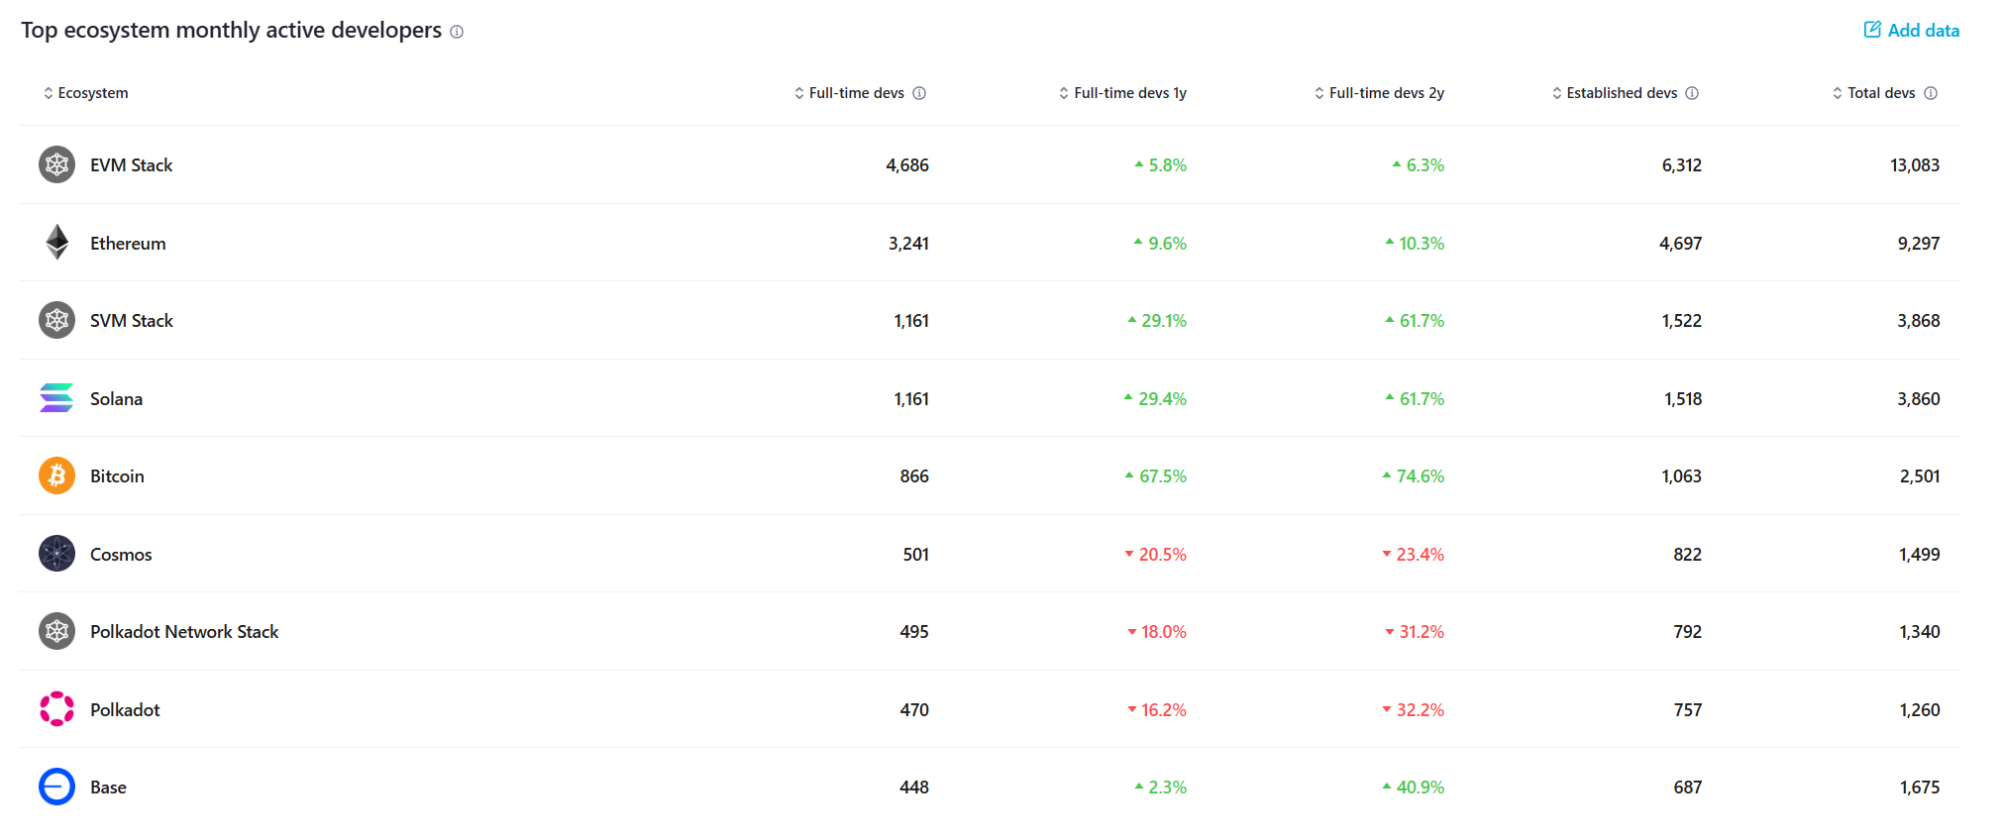Select Base total devs 1,675
The height and width of the screenshot is (823, 1999).
tap(1920, 787)
